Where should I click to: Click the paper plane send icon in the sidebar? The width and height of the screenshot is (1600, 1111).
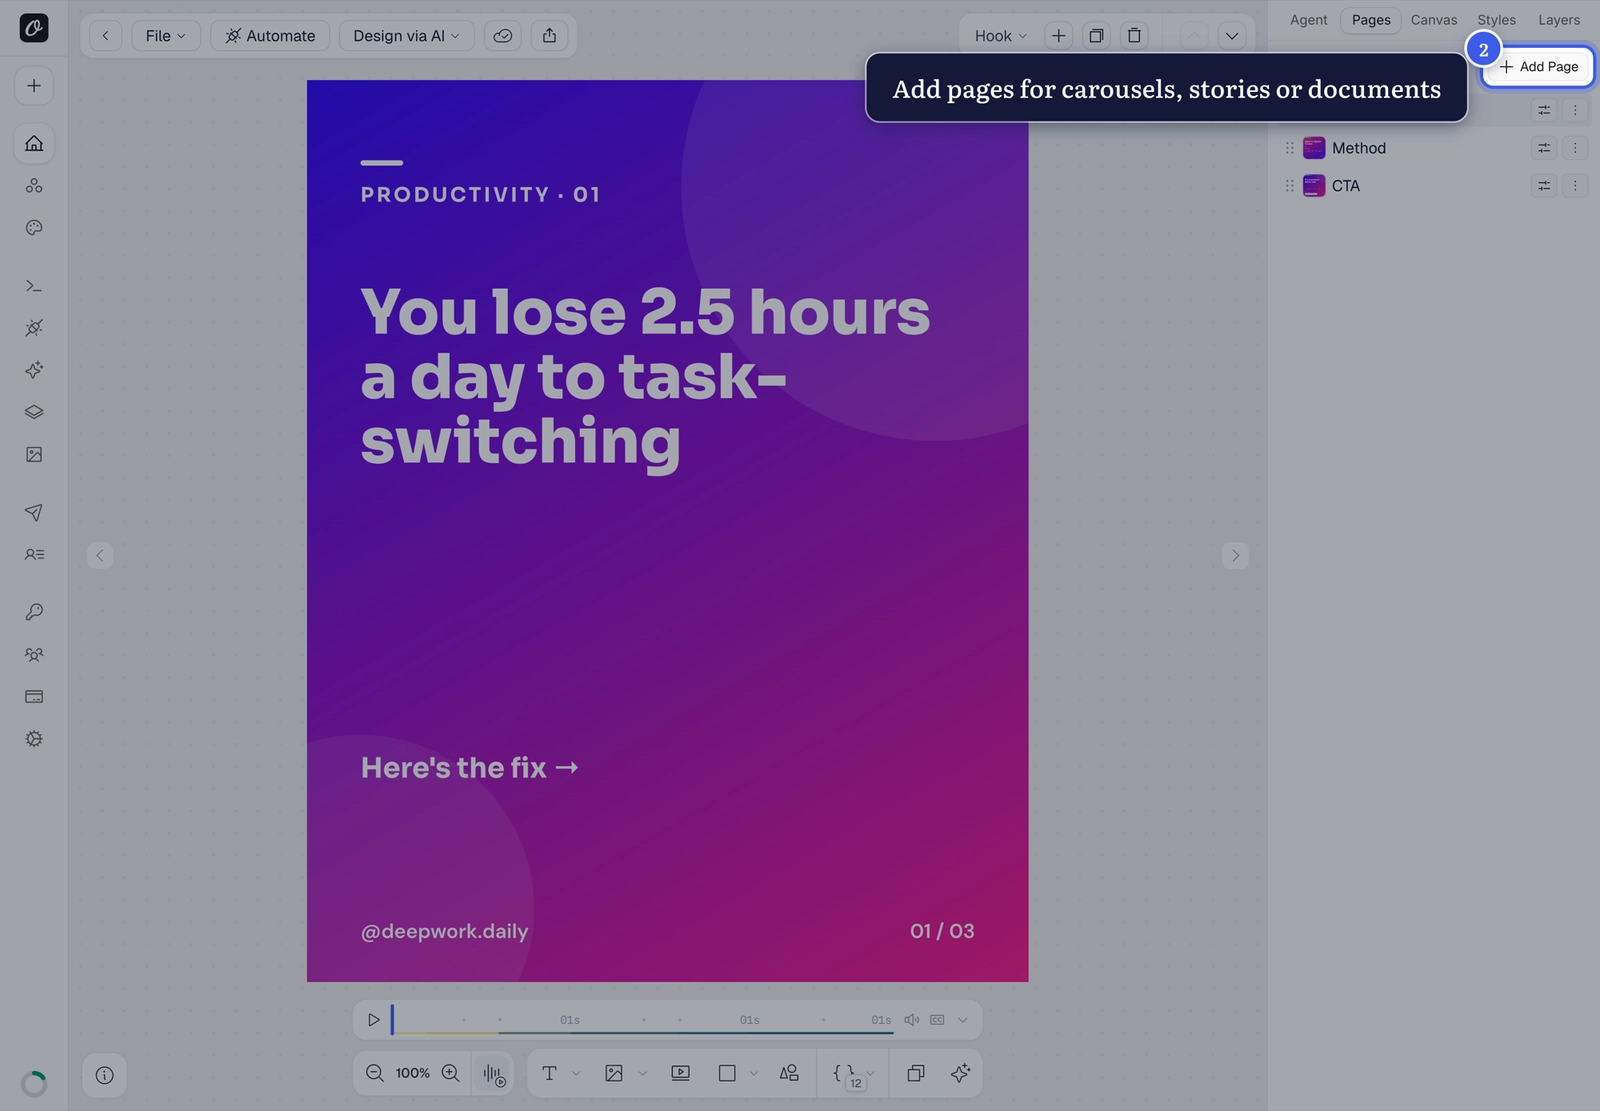[34, 512]
